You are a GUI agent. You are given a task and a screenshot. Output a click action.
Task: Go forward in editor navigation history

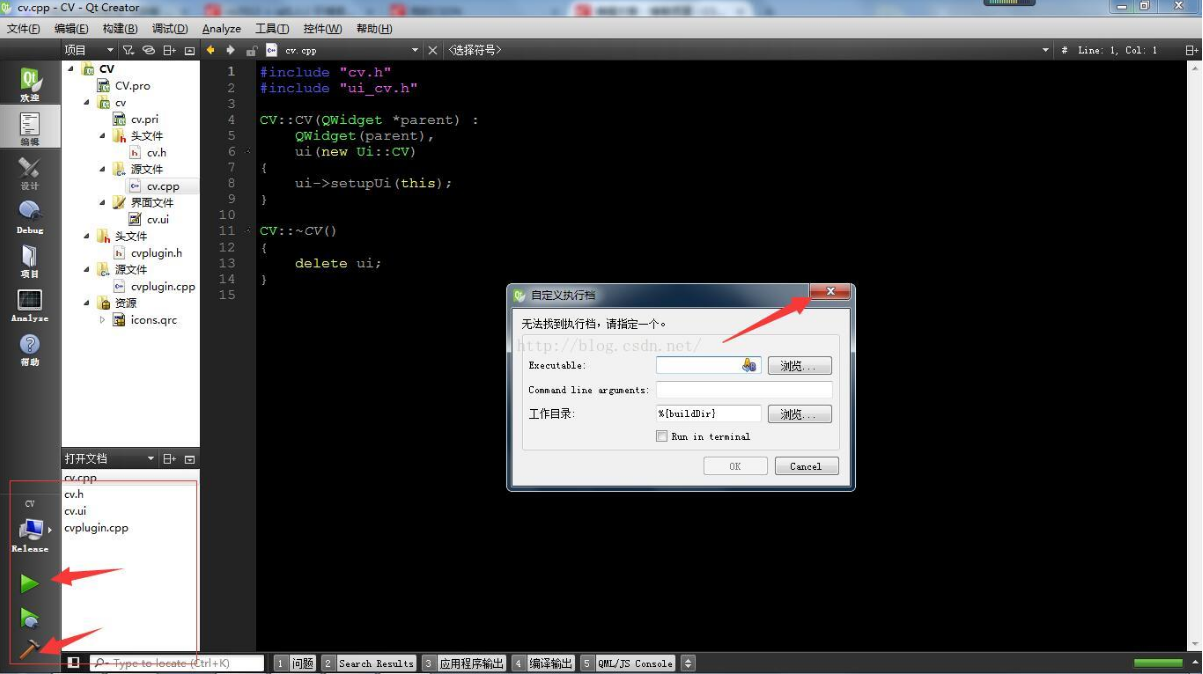(230, 50)
